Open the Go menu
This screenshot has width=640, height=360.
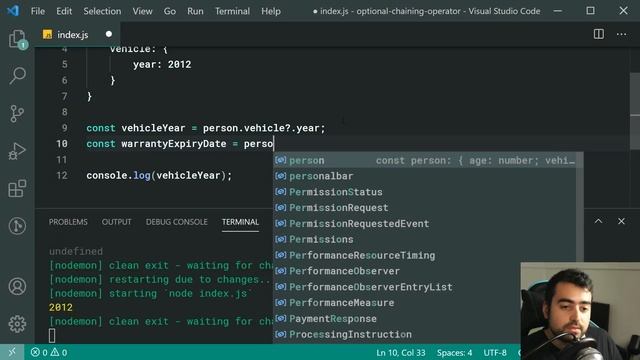tap(170, 11)
